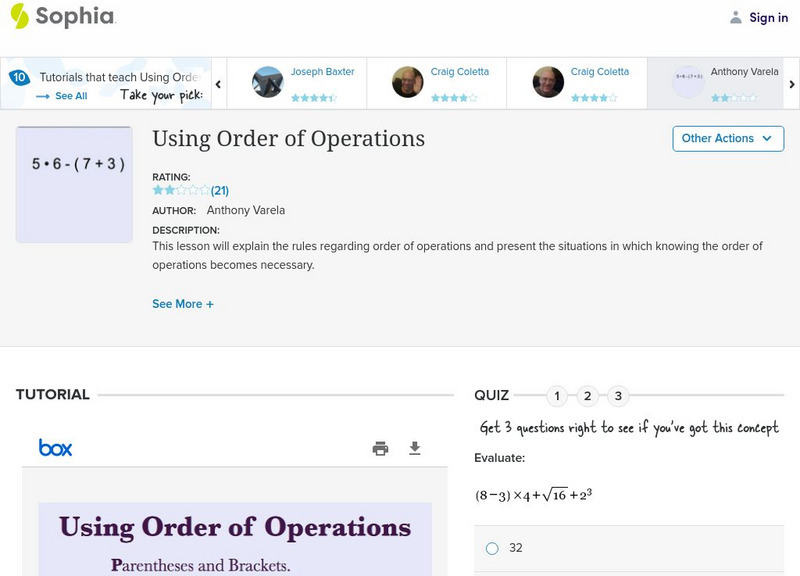
Task: Click the print icon above the tutorial
Action: tap(380, 449)
